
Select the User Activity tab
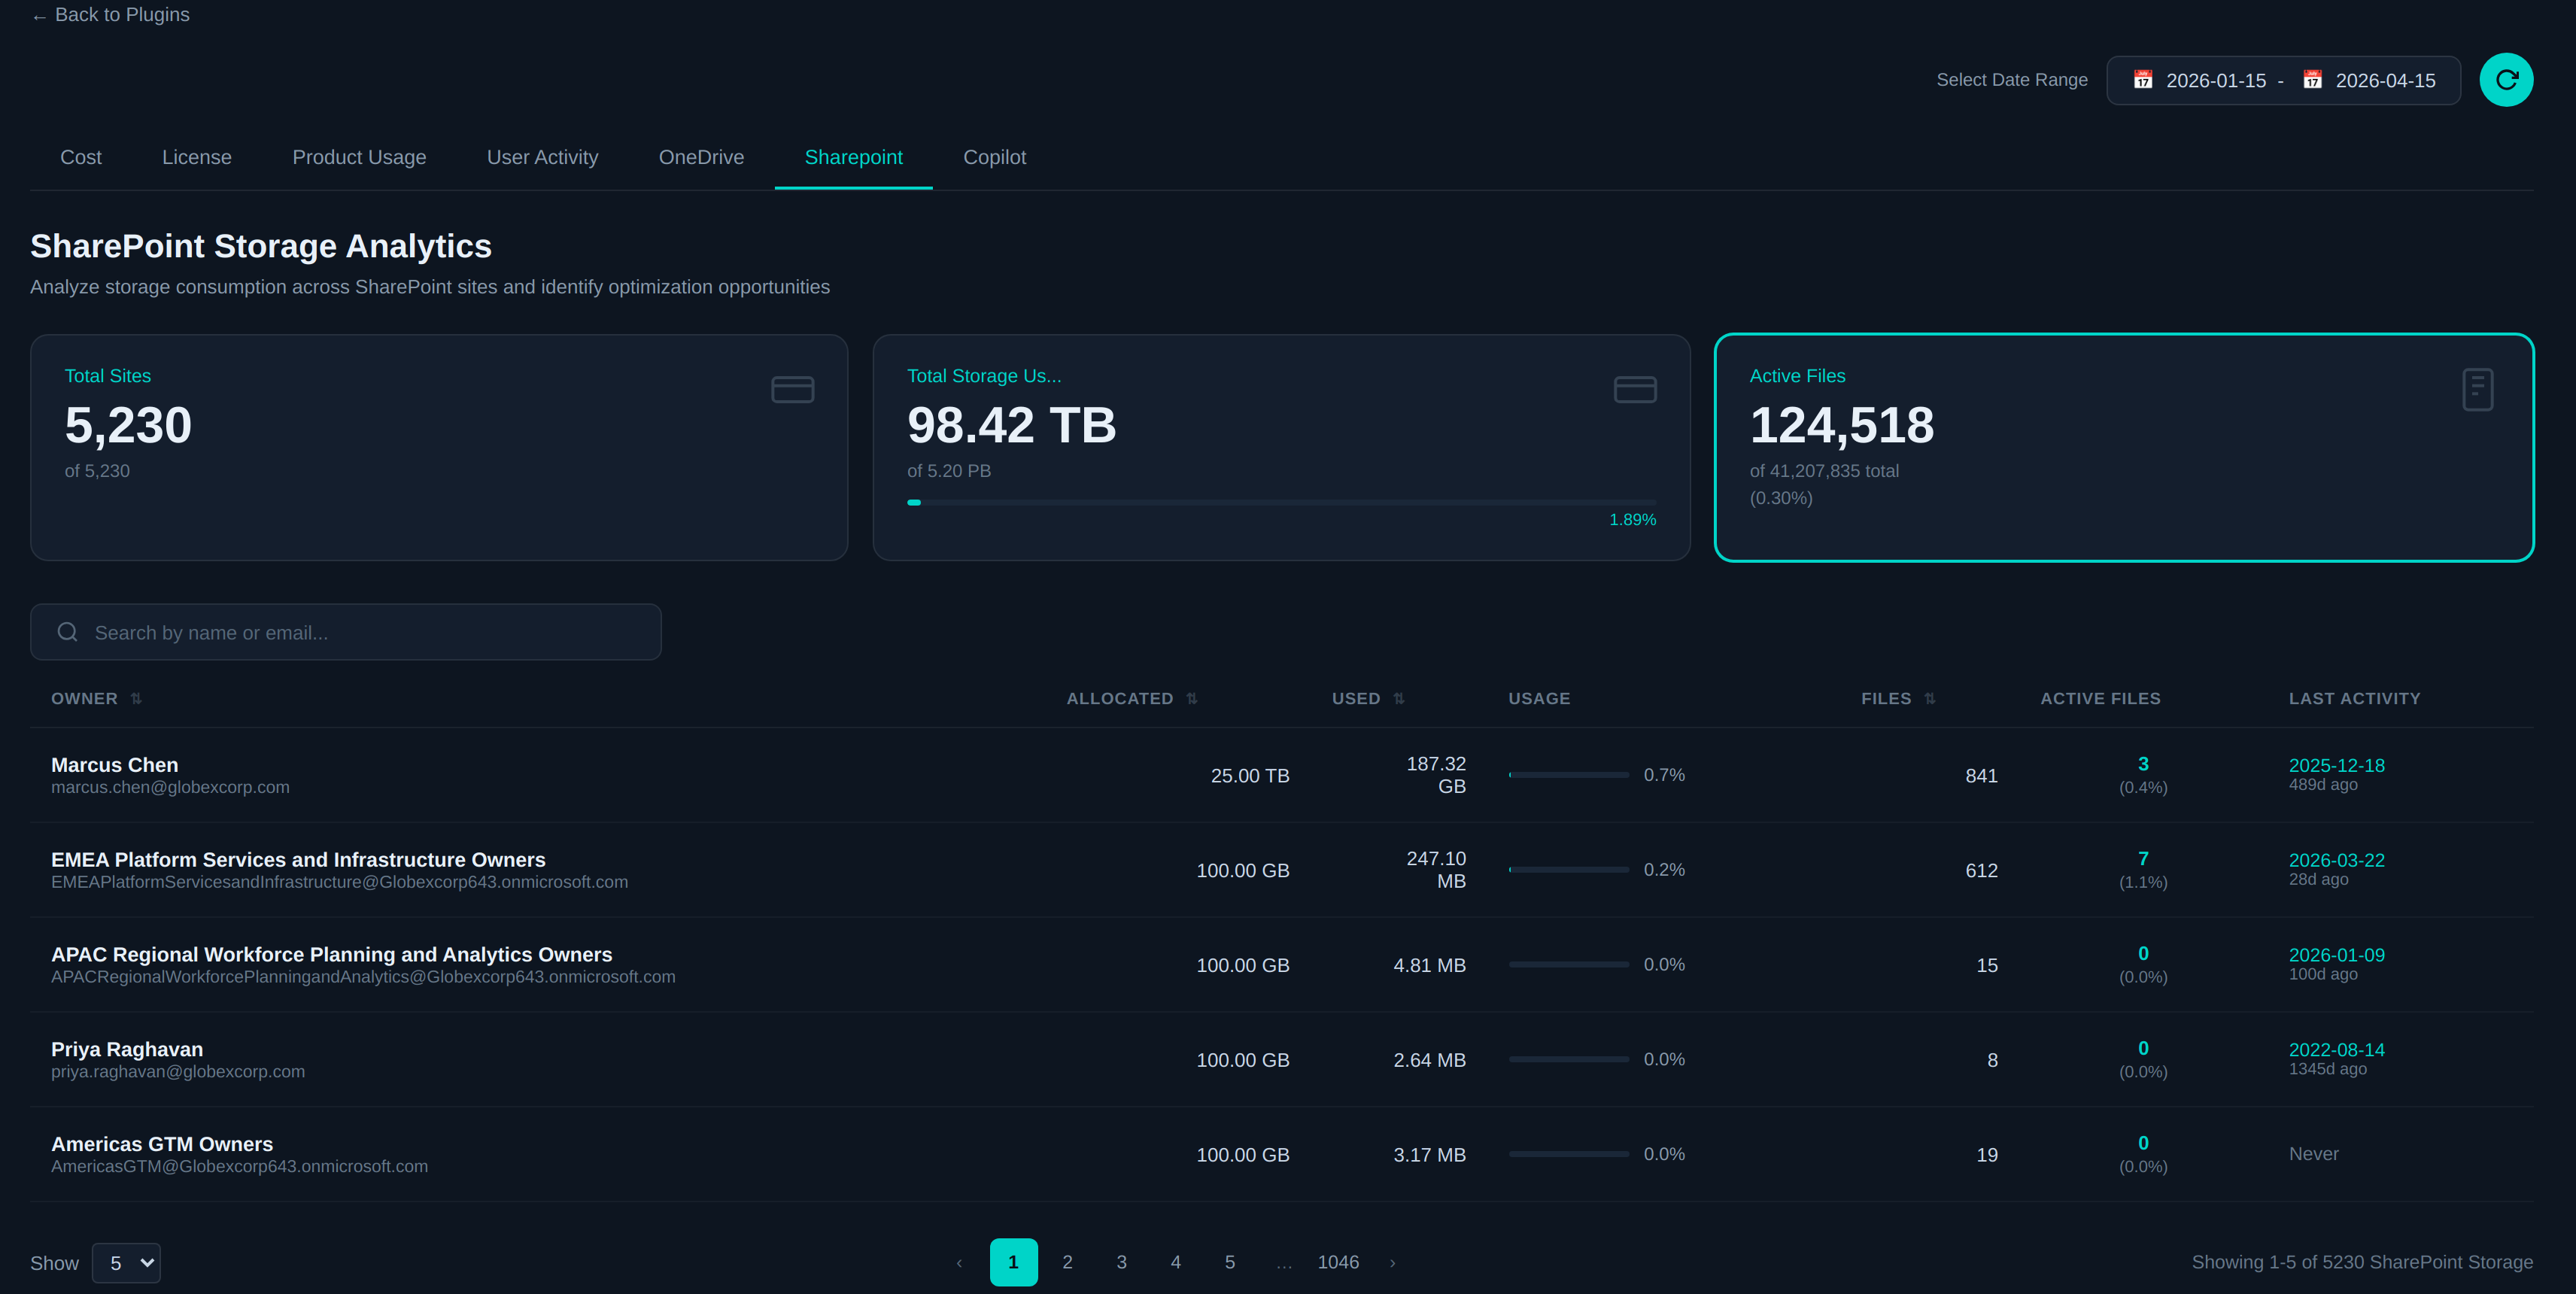[x=542, y=158]
